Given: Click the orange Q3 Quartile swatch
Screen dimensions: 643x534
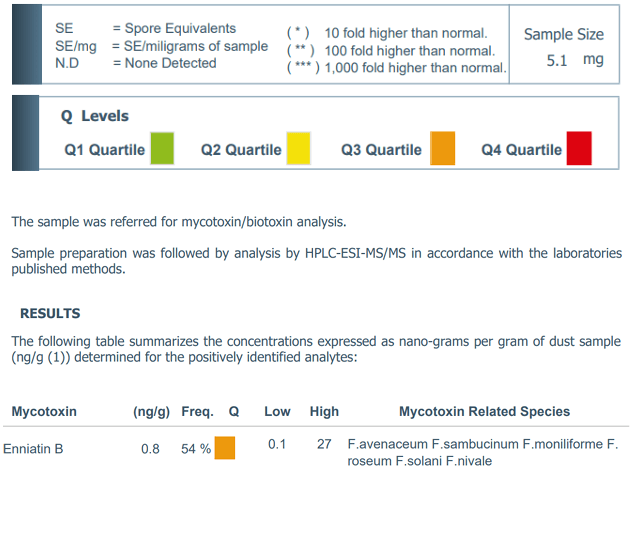Looking at the screenshot, I should [442, 148].
